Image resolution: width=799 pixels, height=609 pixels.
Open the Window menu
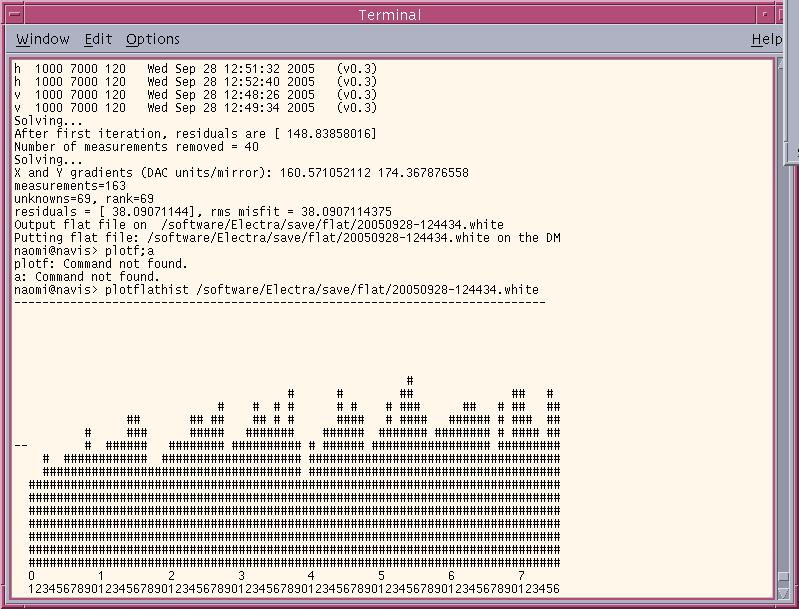43,39
